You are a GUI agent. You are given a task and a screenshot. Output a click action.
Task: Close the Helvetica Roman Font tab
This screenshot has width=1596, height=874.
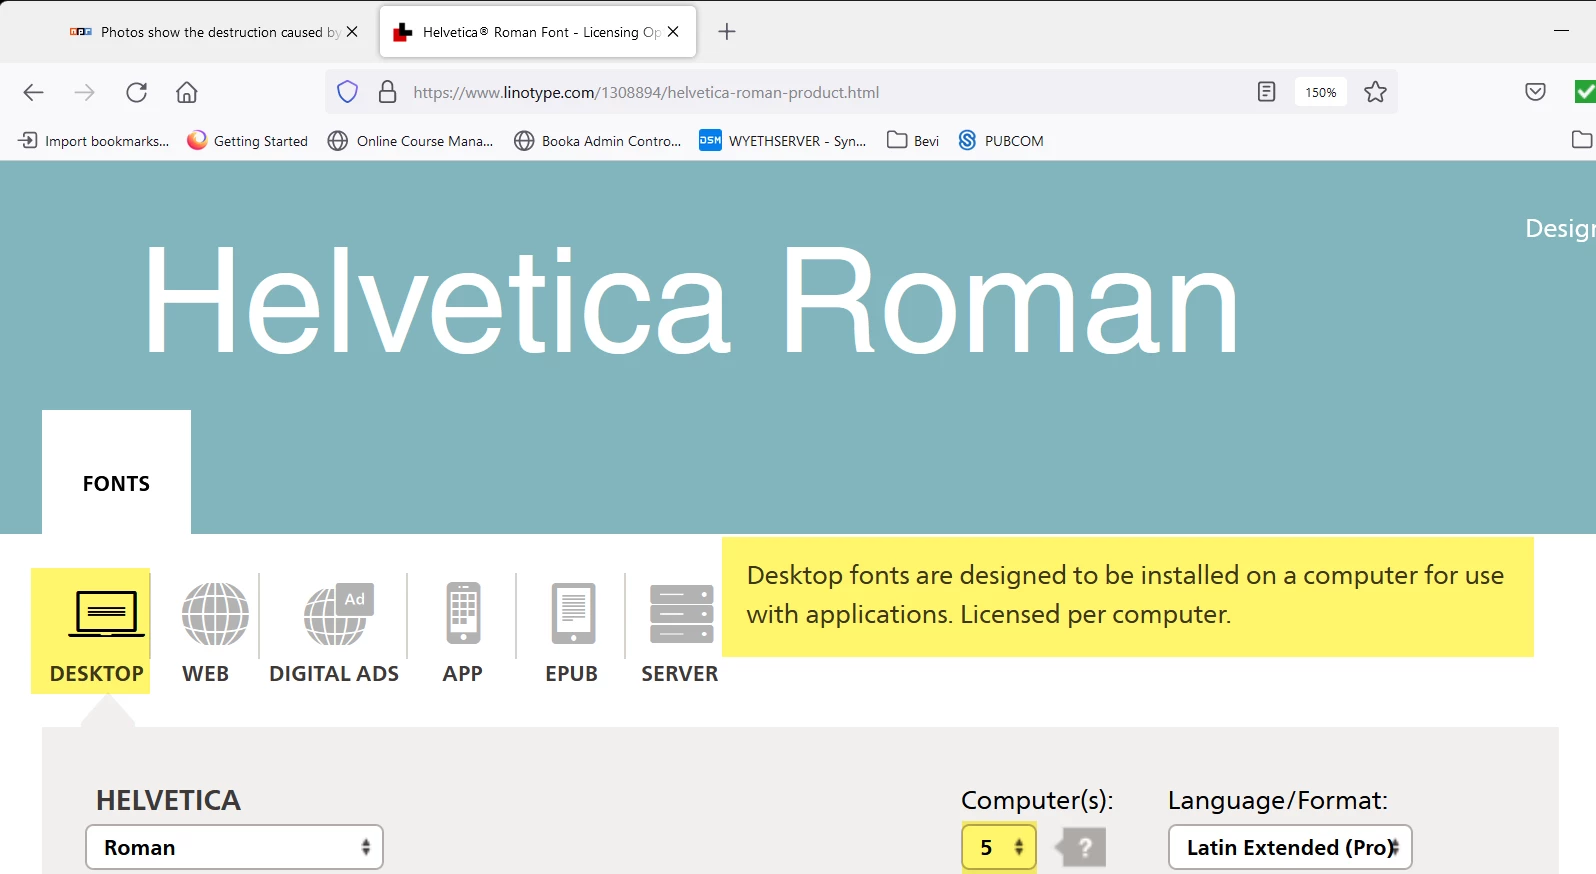673,32
